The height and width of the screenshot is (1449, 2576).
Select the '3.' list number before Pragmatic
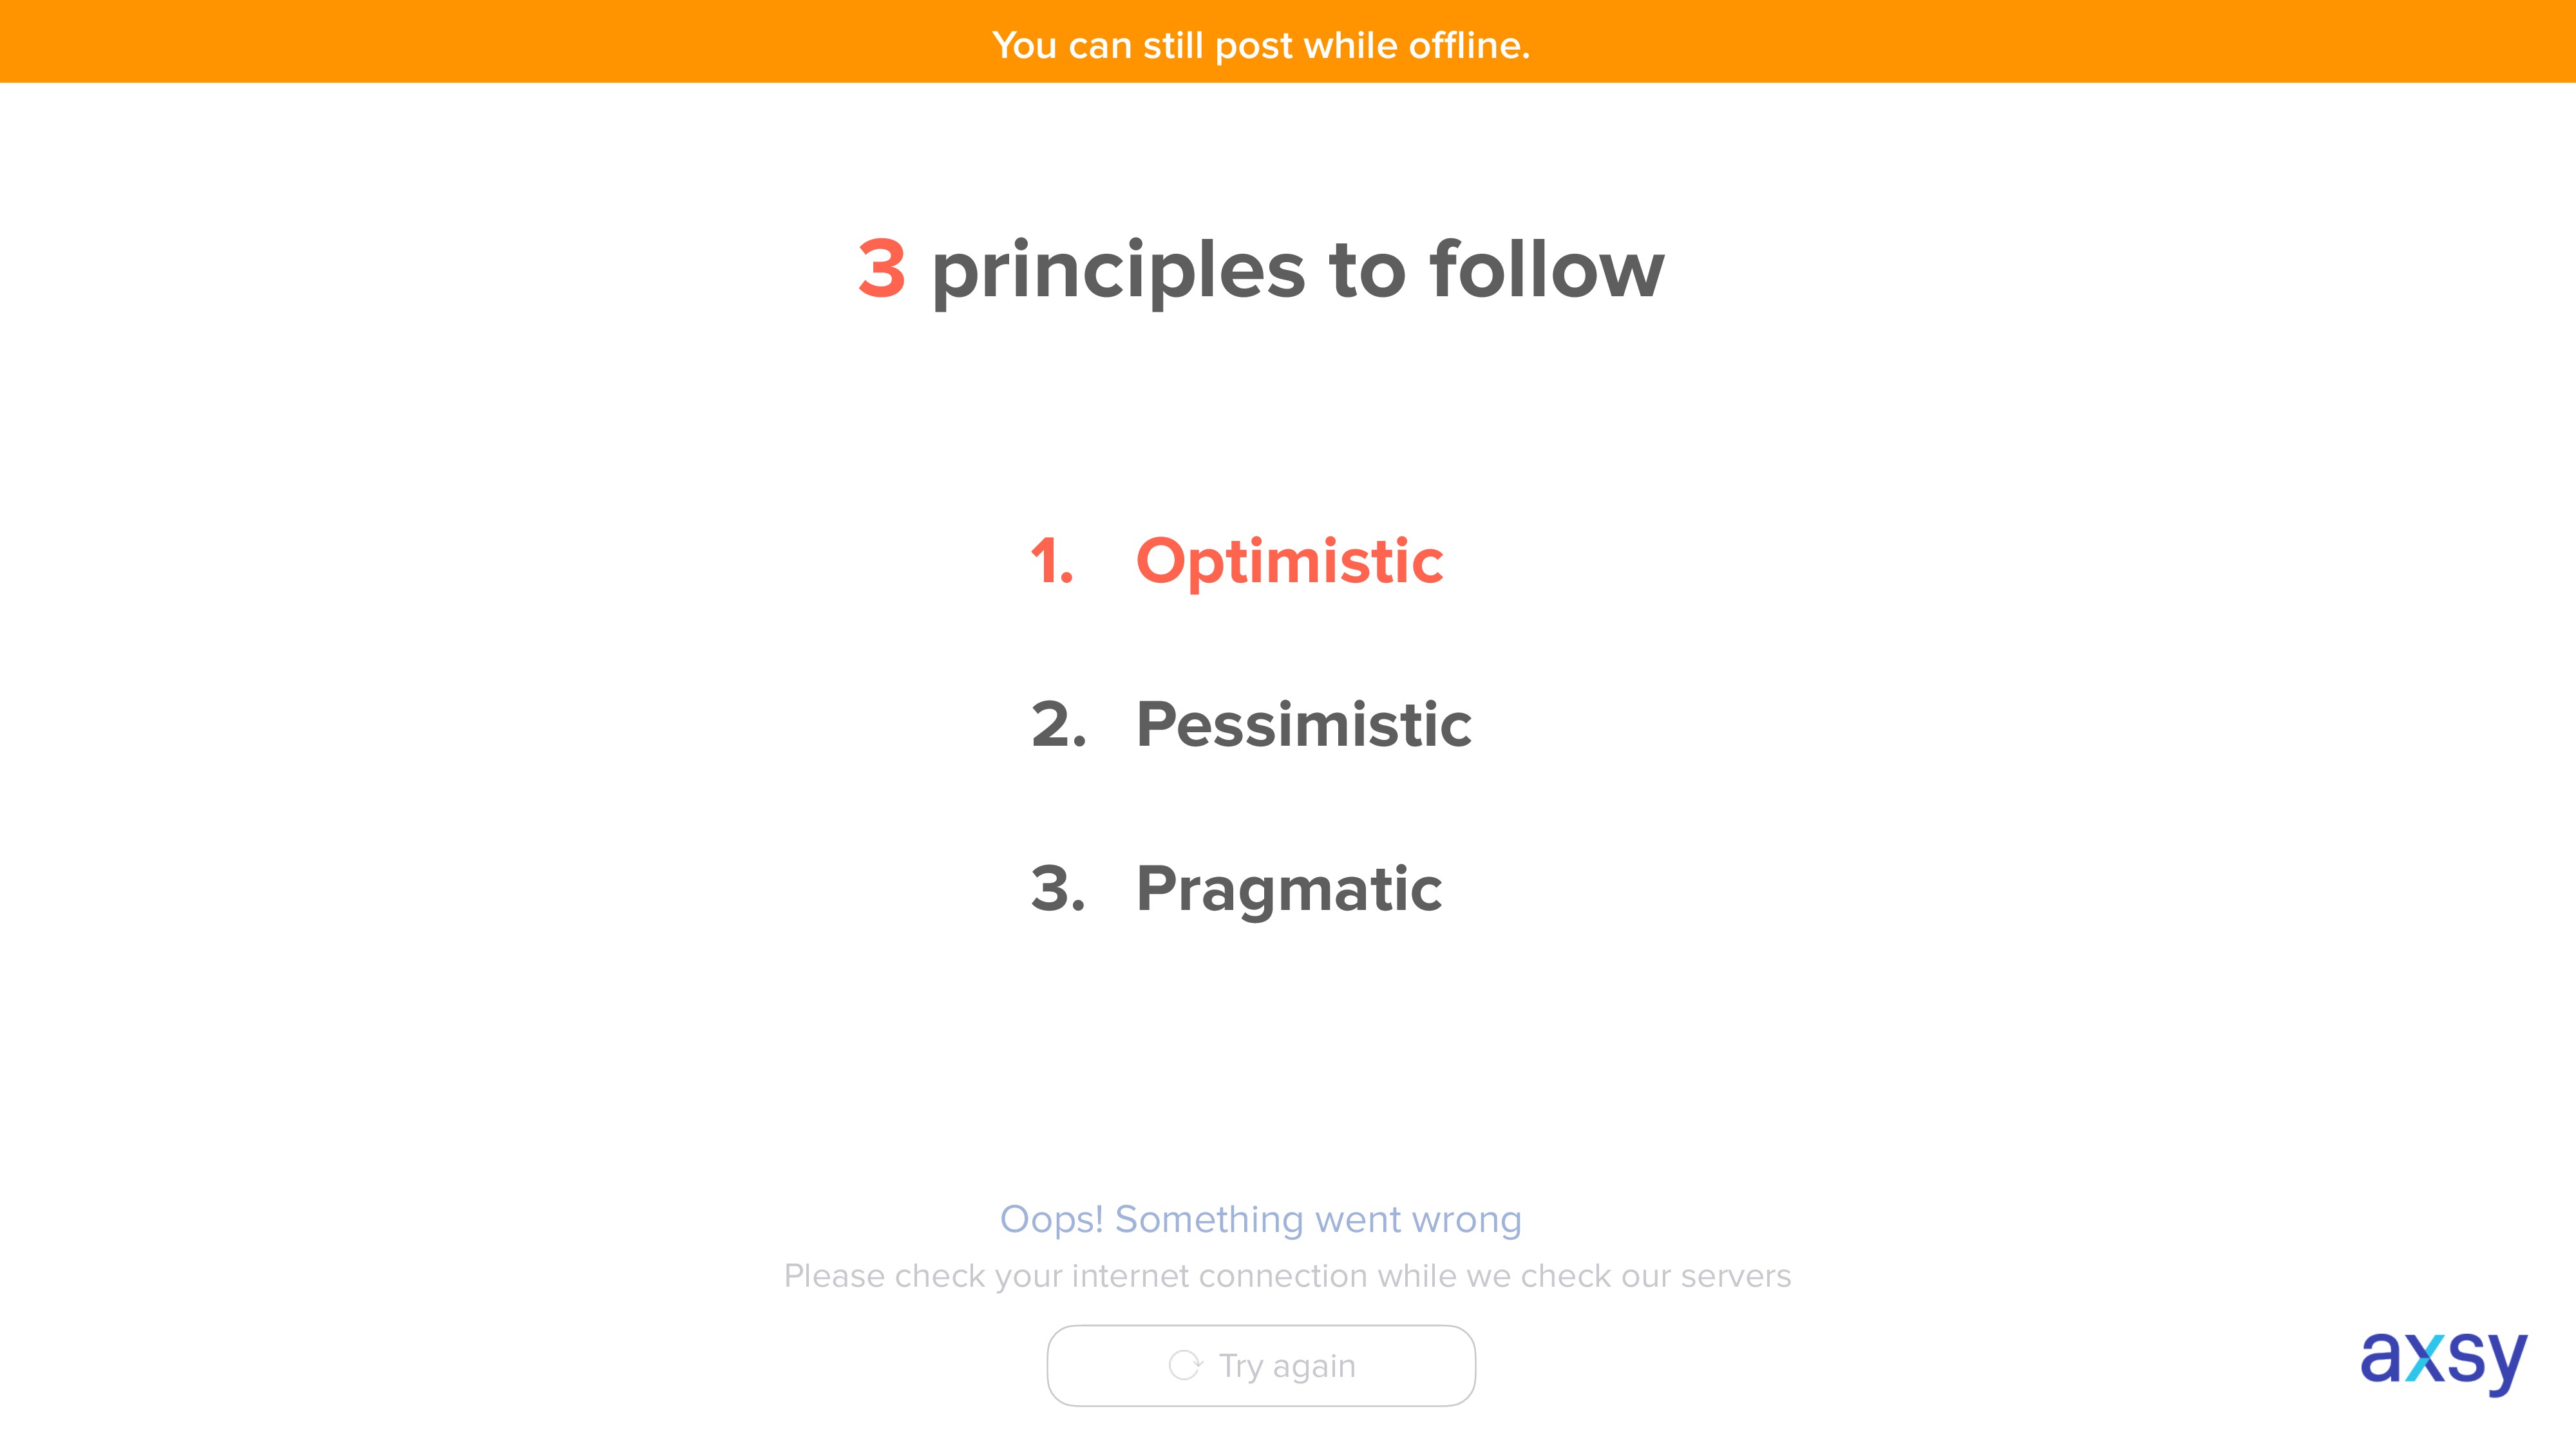(x=1058, y=888)
